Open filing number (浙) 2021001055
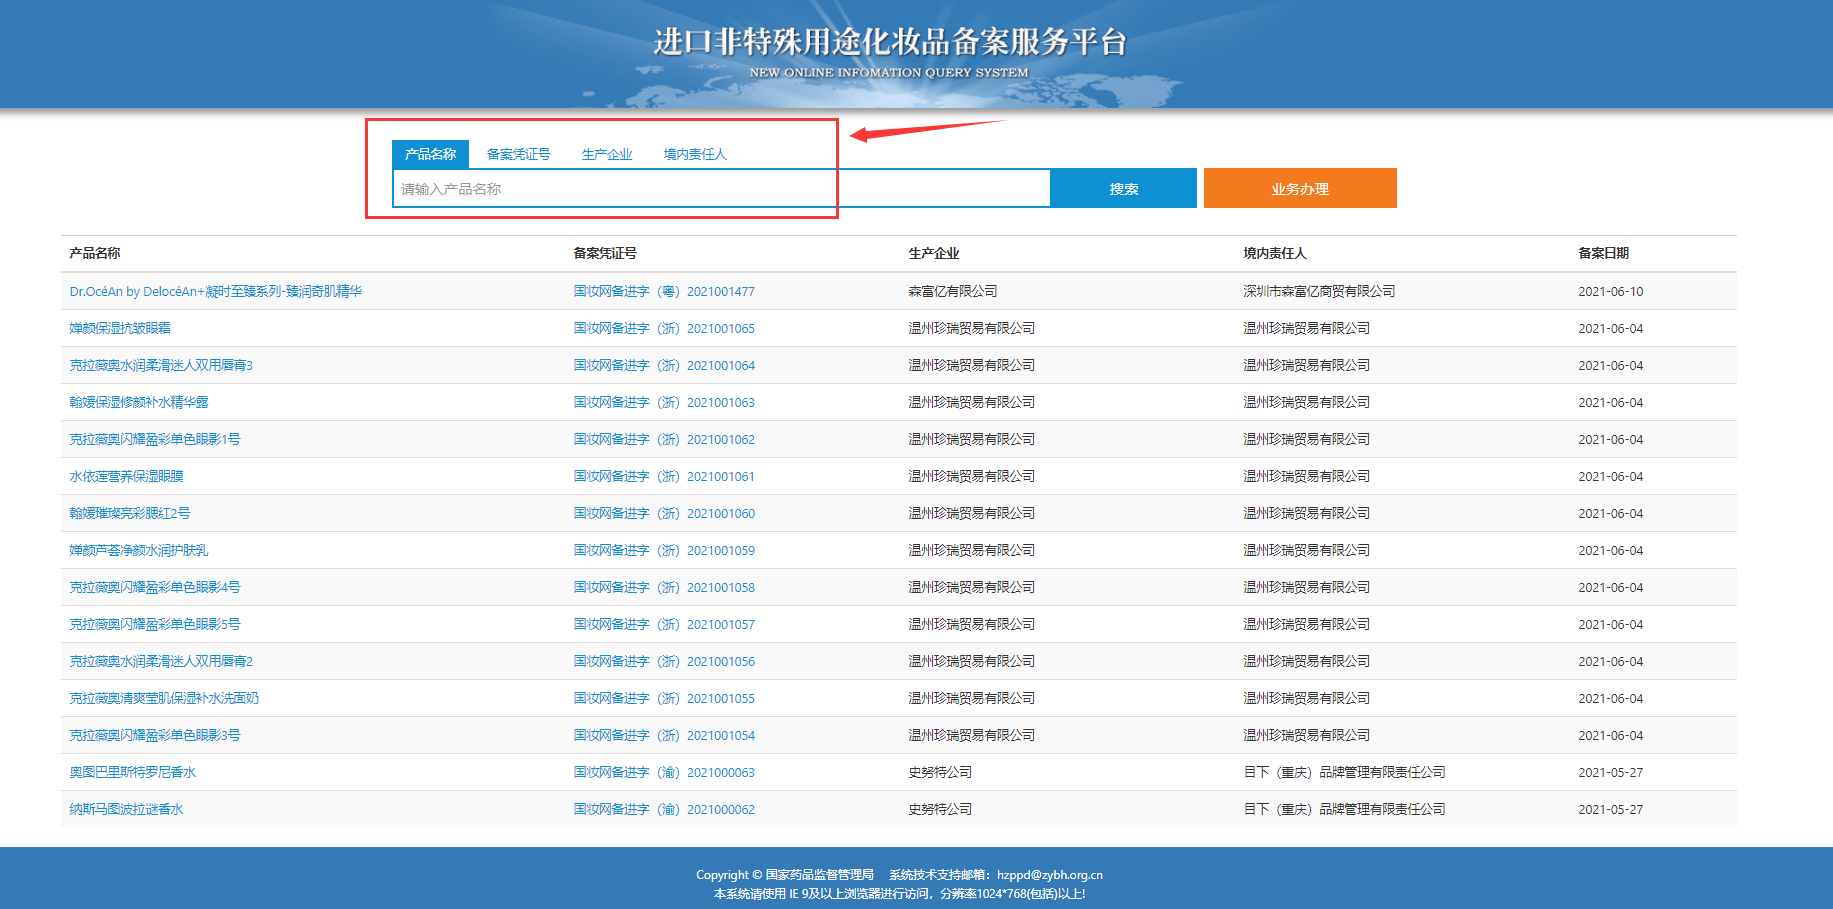Image resolution: width=1833 pixels, height=909 pixels. click(x=664, y=698)
